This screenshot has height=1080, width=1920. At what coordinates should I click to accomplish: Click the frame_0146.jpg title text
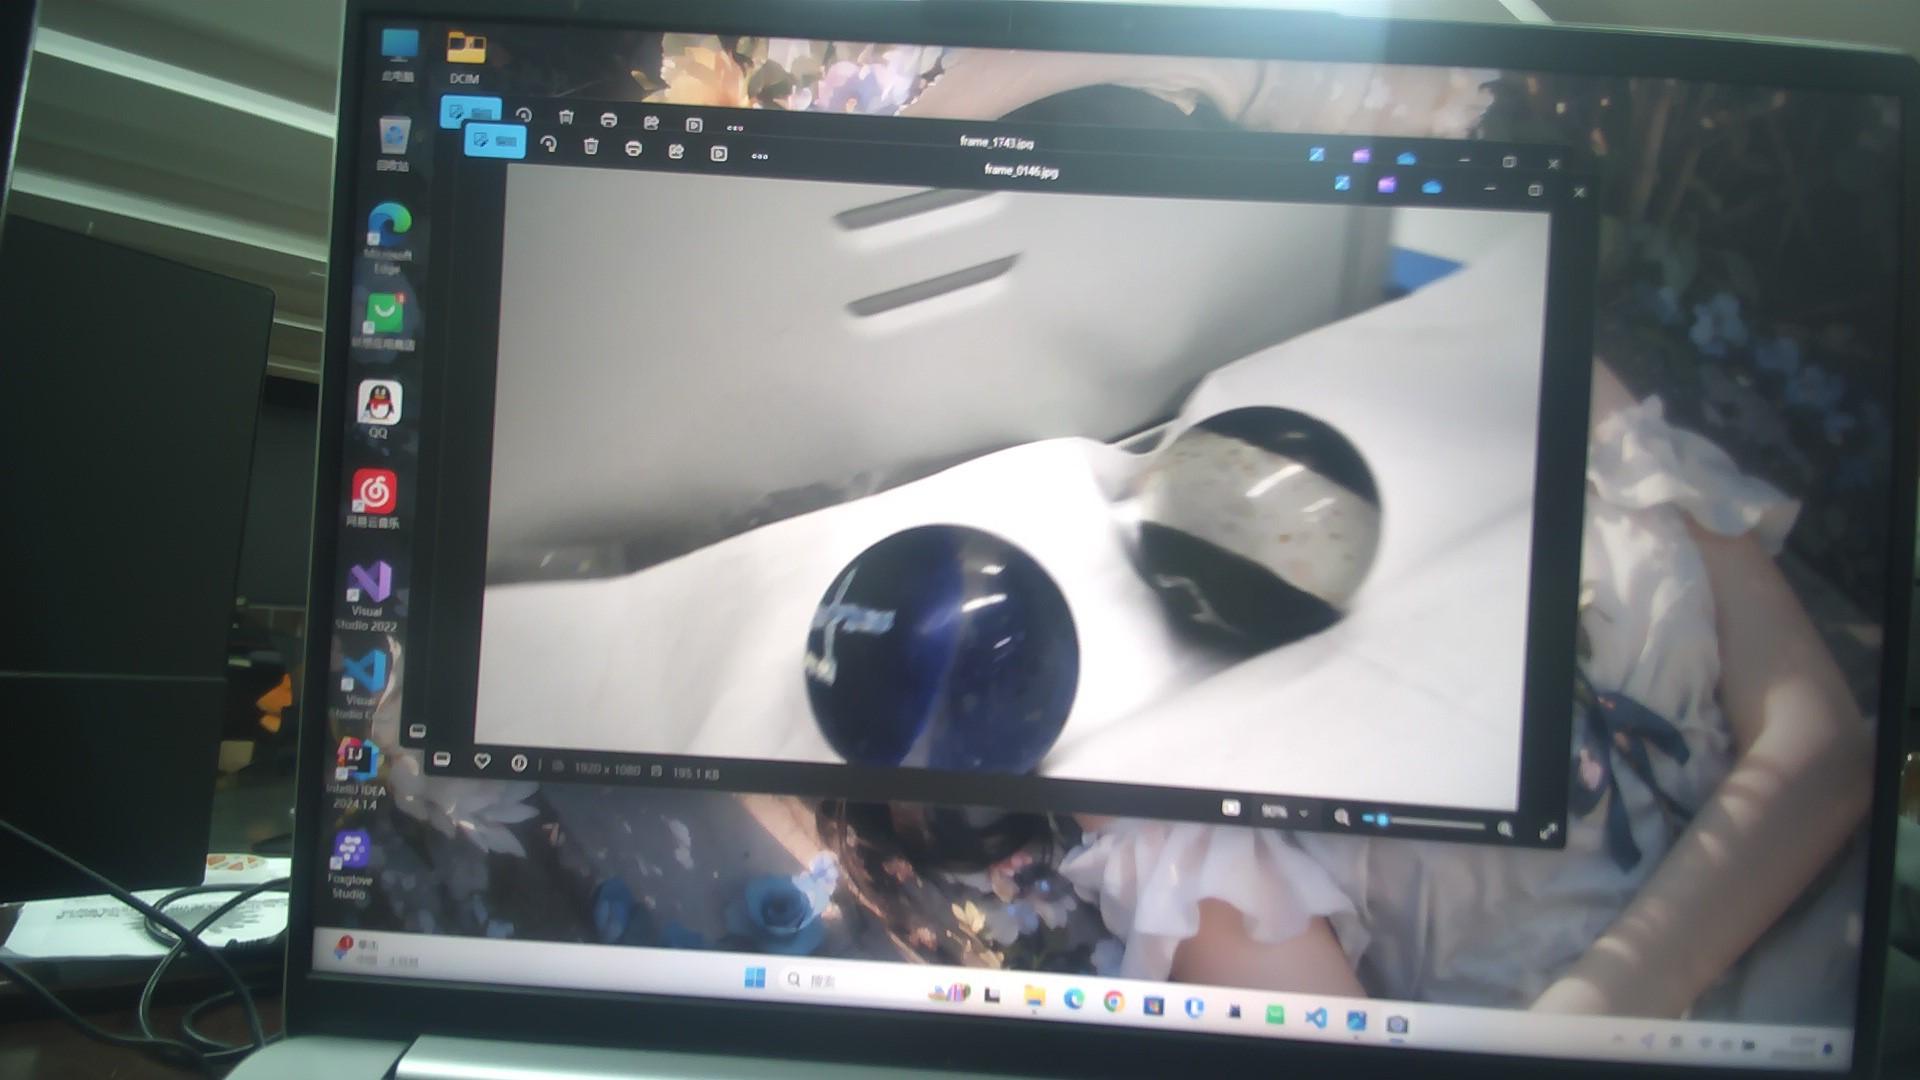coord(1021,170)
